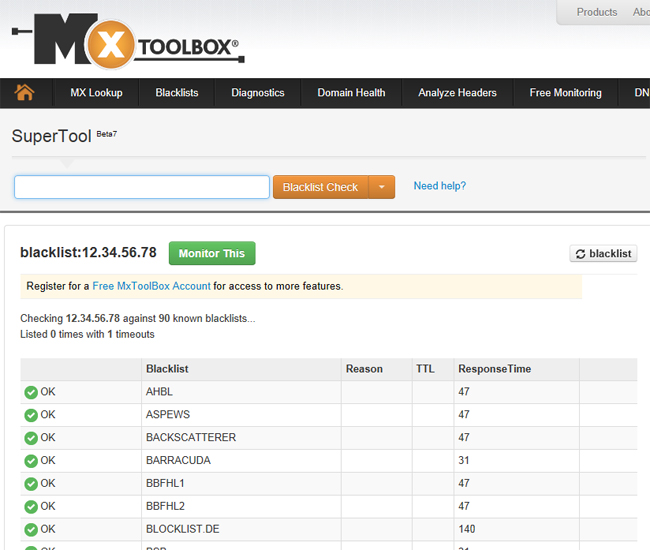Click the green Monitor This button

pos(212,253)
